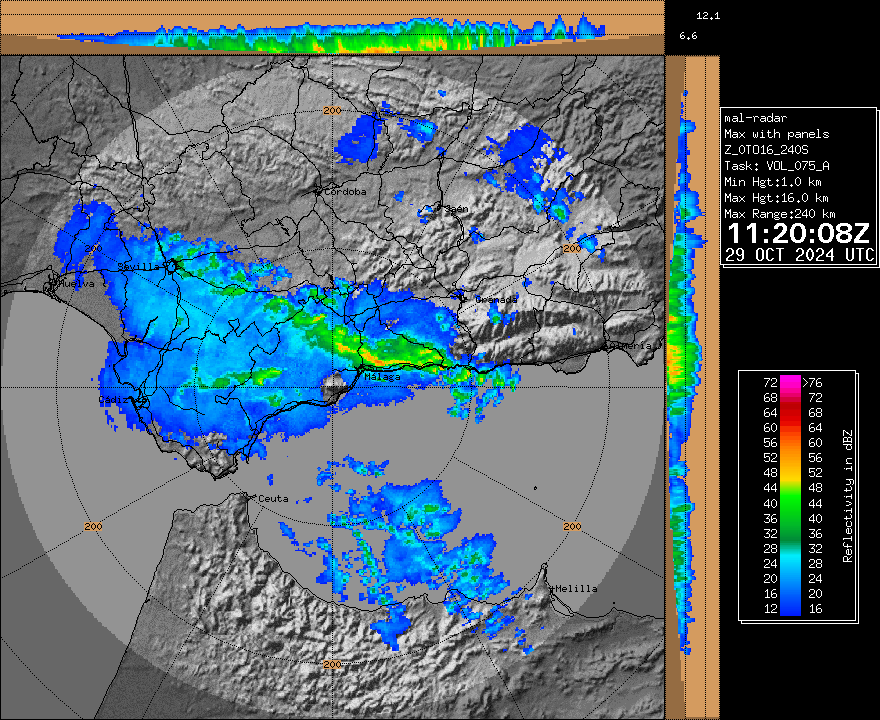Click the 11:20:08Z timestamp

coord(797,234)
